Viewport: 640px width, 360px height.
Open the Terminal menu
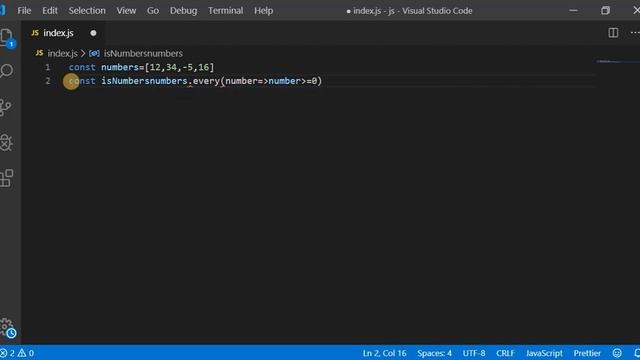(x=225, y=11)
